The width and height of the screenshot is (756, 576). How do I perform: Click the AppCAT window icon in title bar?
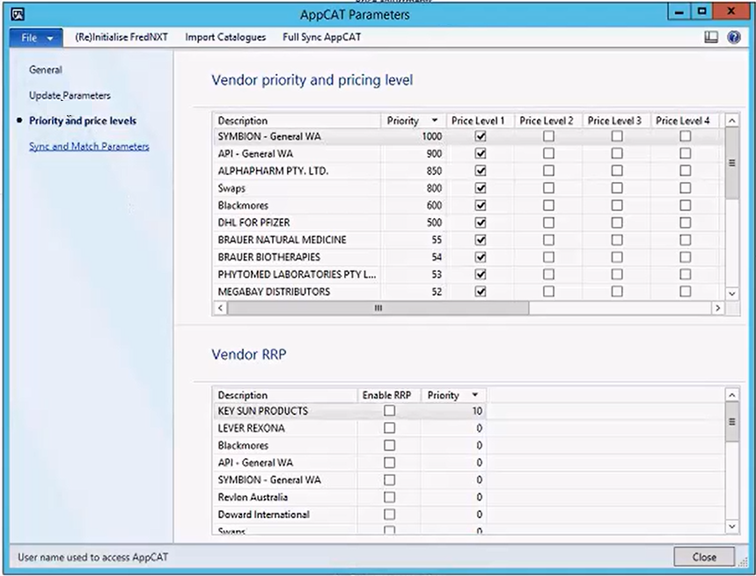coord(17,14)
